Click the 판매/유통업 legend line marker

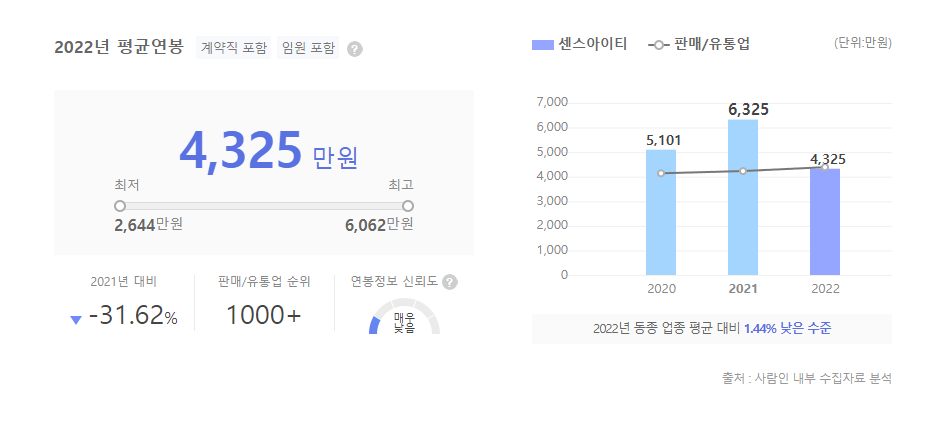pyautogui.click(x=659, y=45)
